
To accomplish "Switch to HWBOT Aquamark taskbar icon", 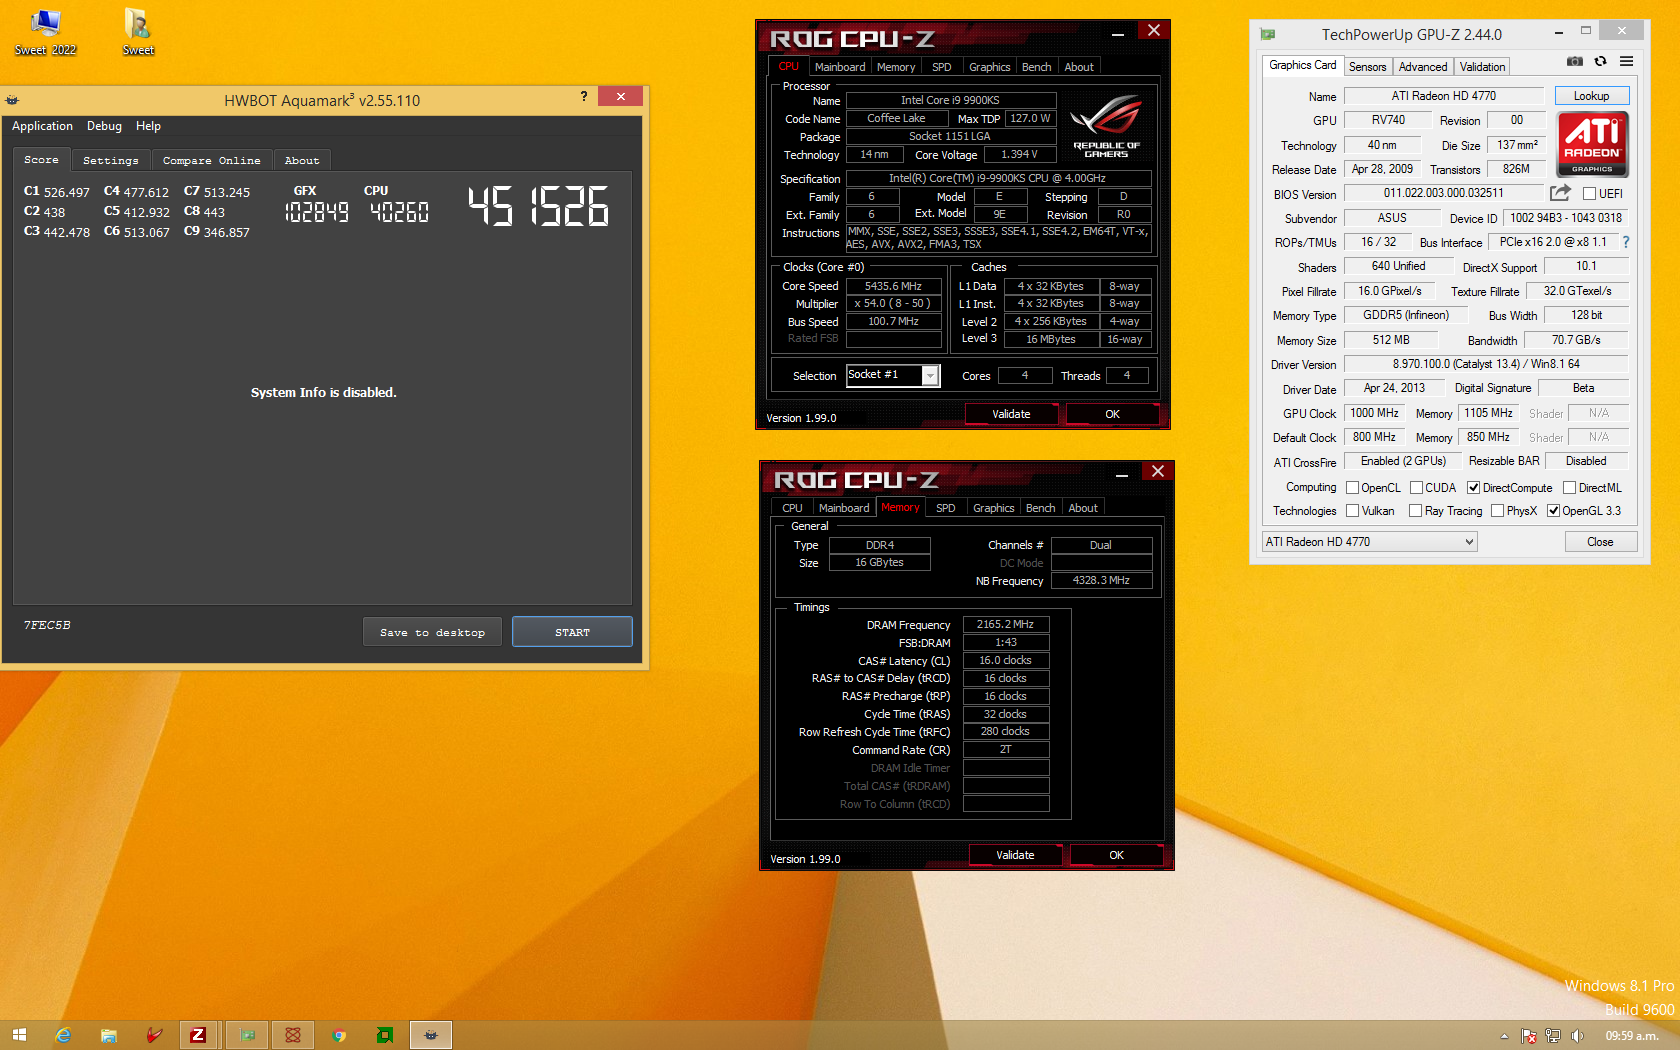I will 431,1035.
